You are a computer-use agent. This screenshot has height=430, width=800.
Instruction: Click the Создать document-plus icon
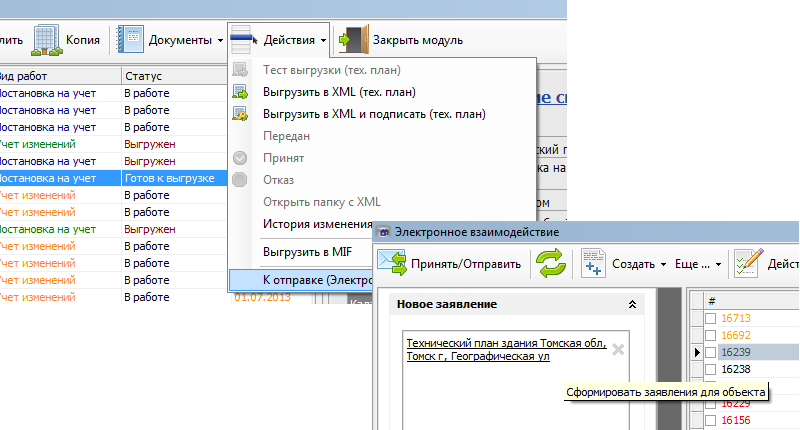pyautogui.click(x=594, y=264)
